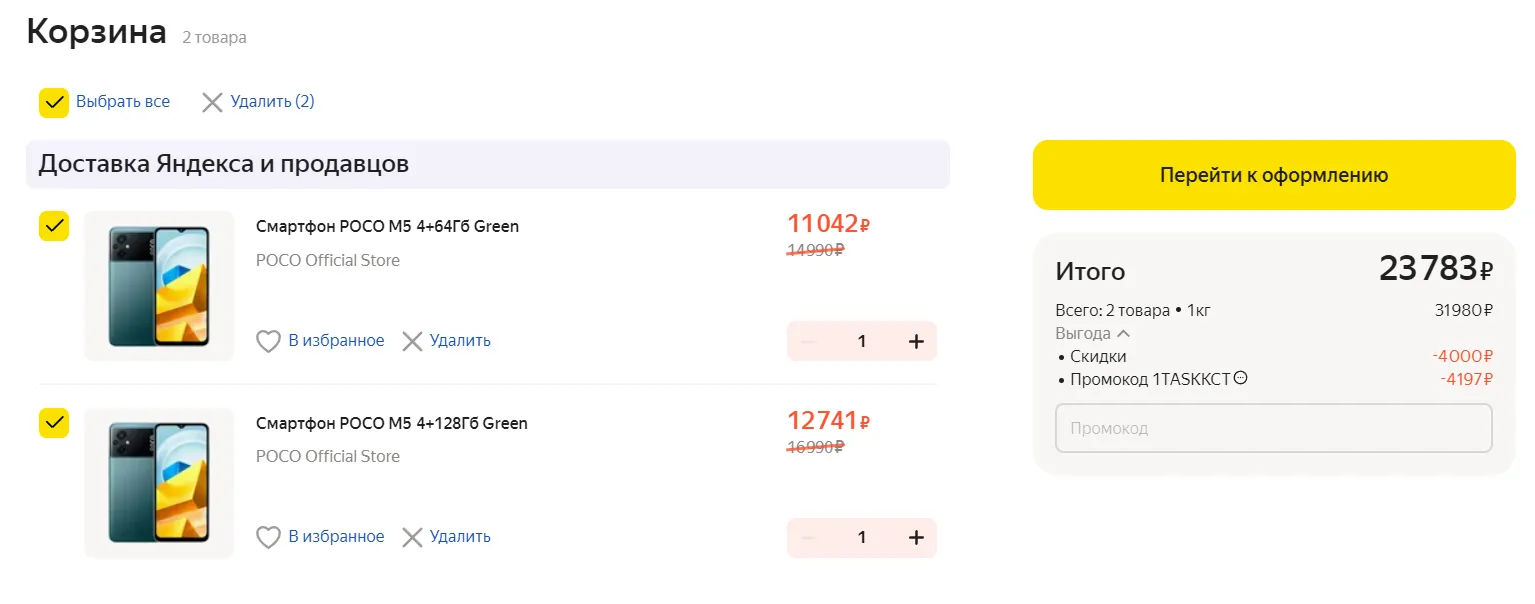
Task: Click heart icon for POCO M5 4+64Гб
Action: tap(268, 342)
